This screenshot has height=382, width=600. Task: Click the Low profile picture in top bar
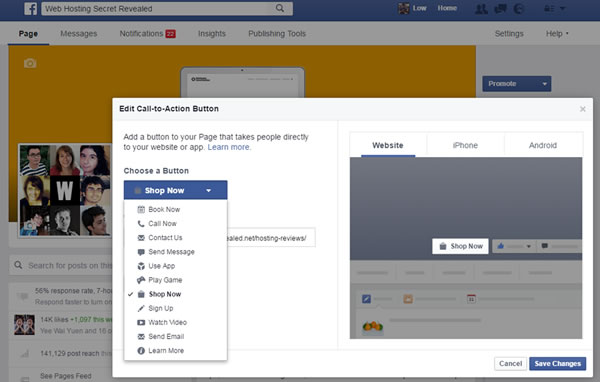[x=404, y=8]
